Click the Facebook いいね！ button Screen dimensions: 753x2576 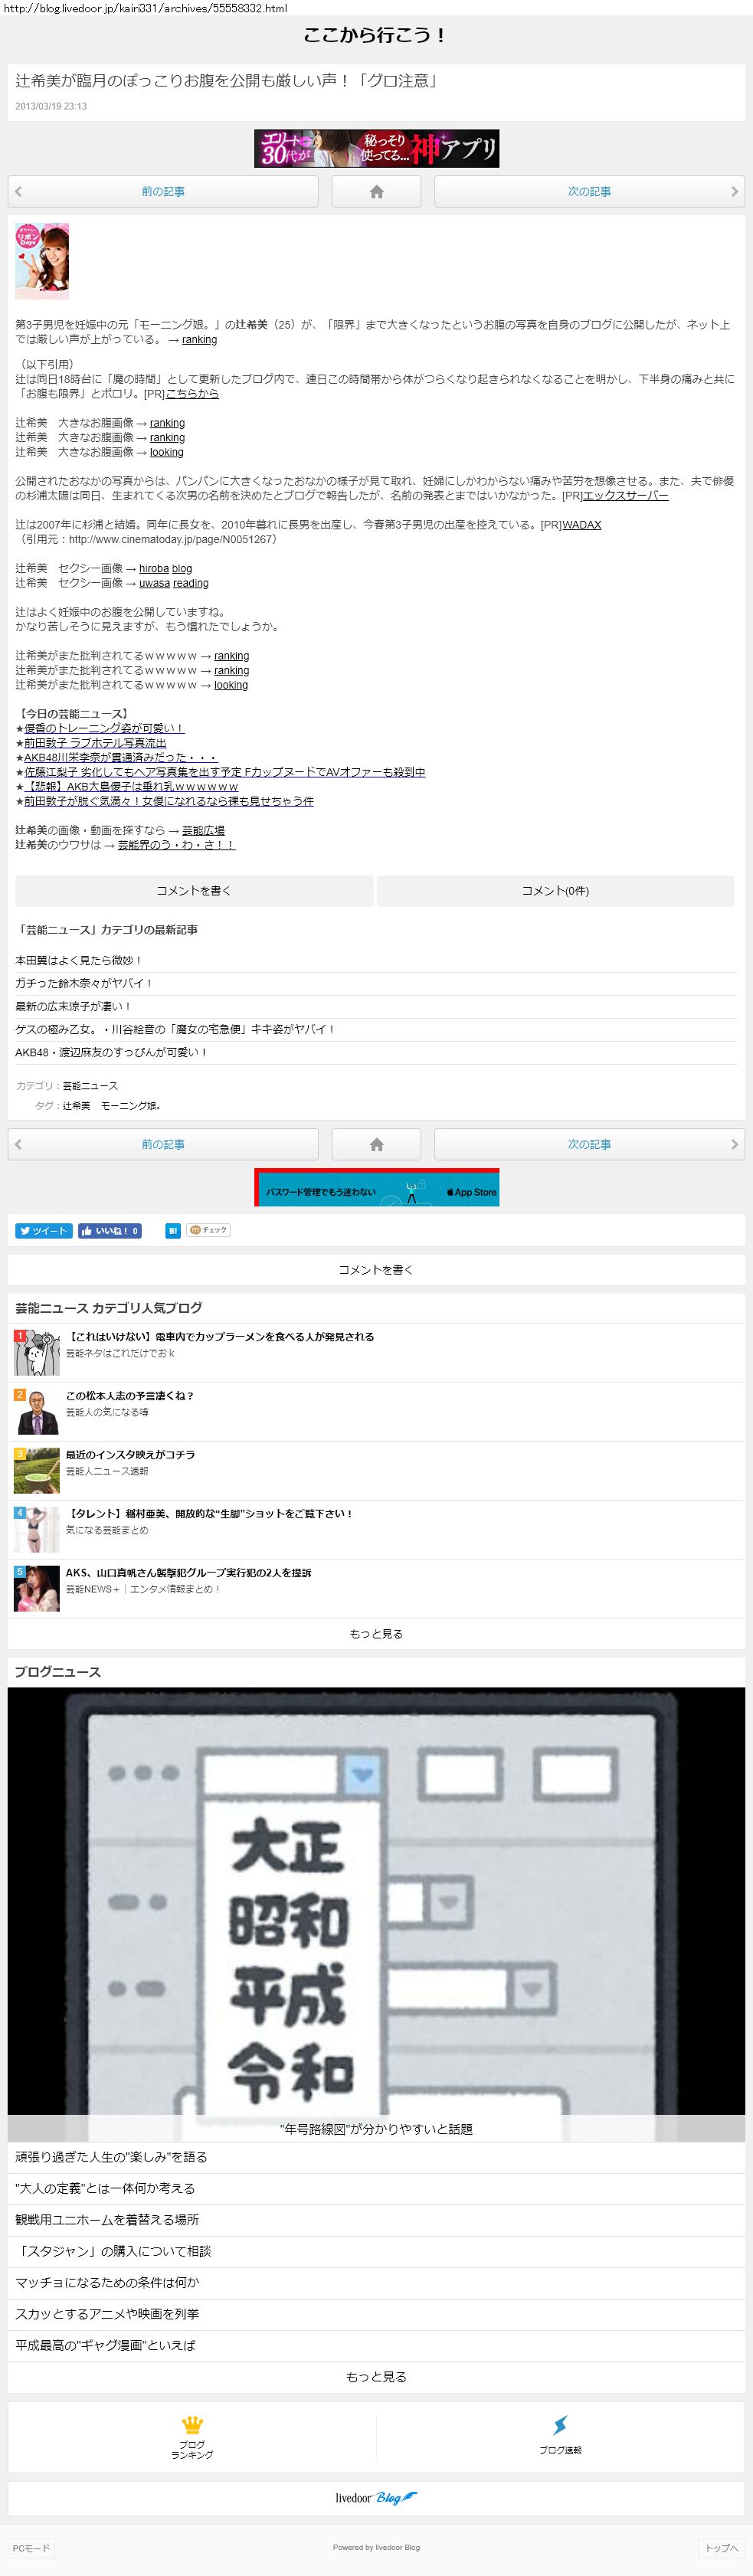tap(110, 1231)
